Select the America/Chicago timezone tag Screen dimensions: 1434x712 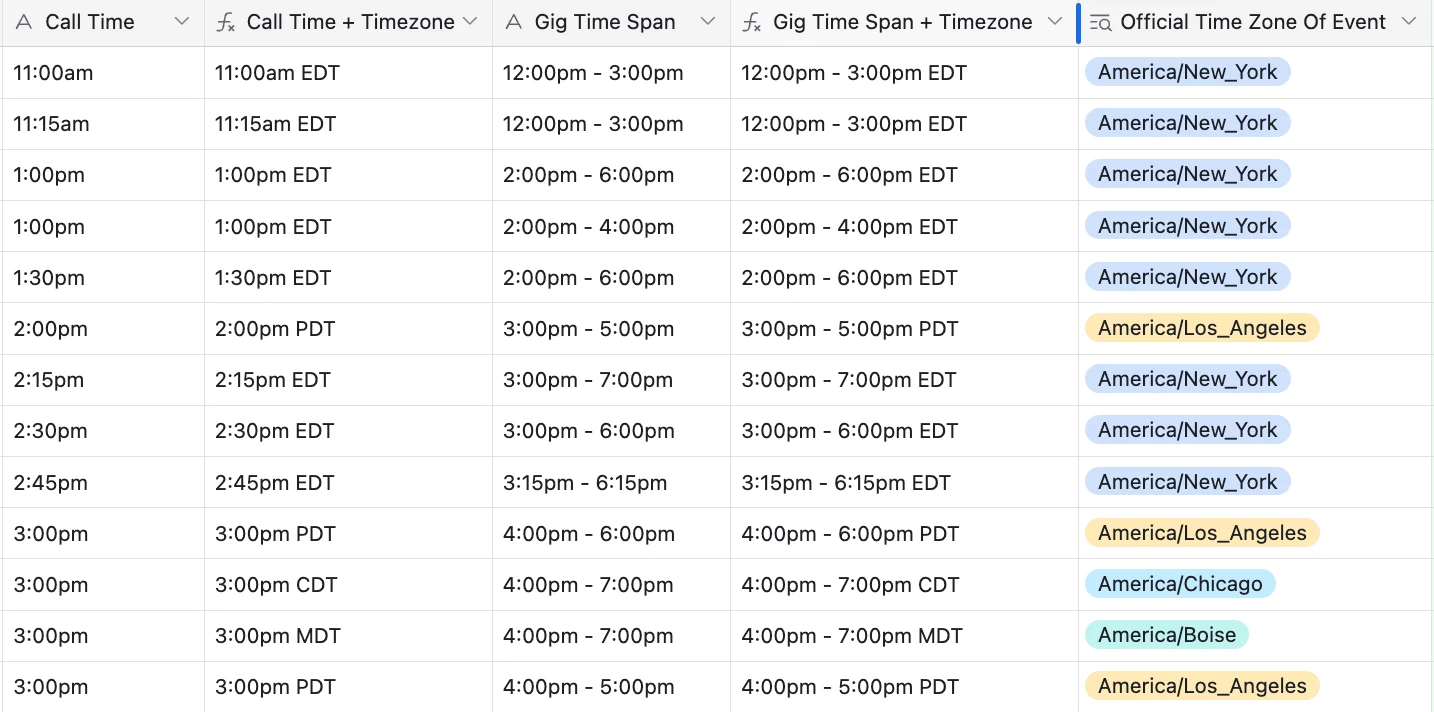[1180, 584]
